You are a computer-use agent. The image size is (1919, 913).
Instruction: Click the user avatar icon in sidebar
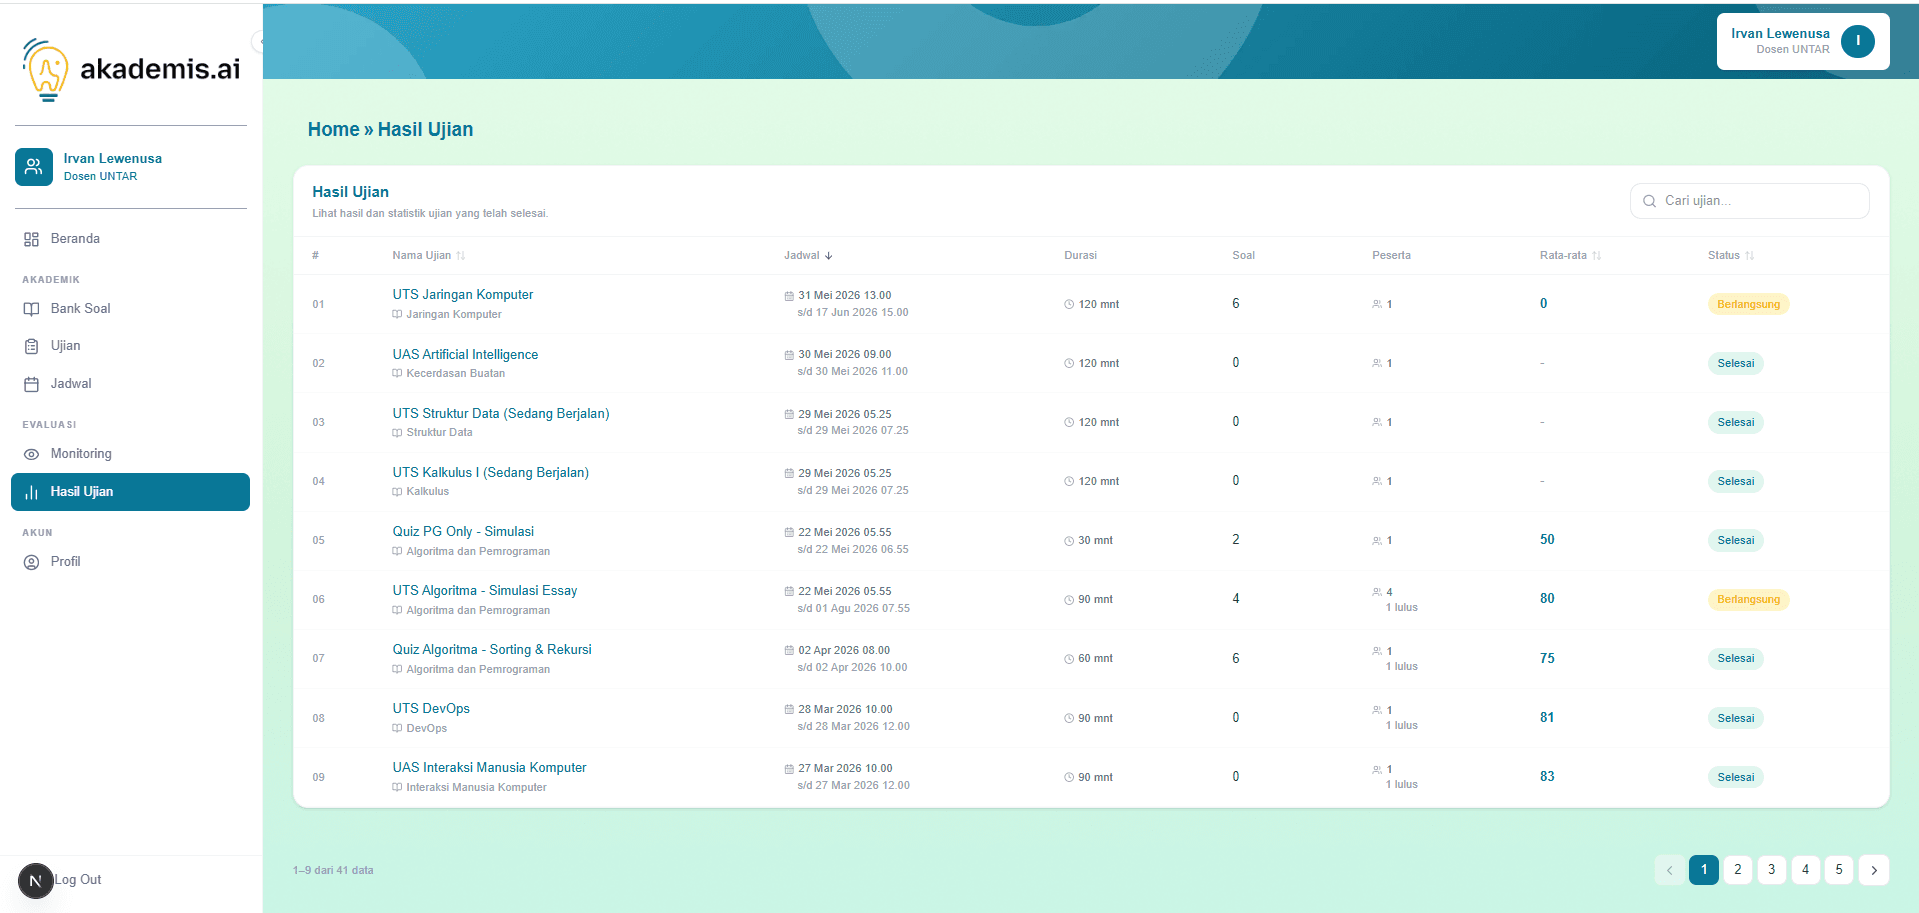(x=34, y=167)
